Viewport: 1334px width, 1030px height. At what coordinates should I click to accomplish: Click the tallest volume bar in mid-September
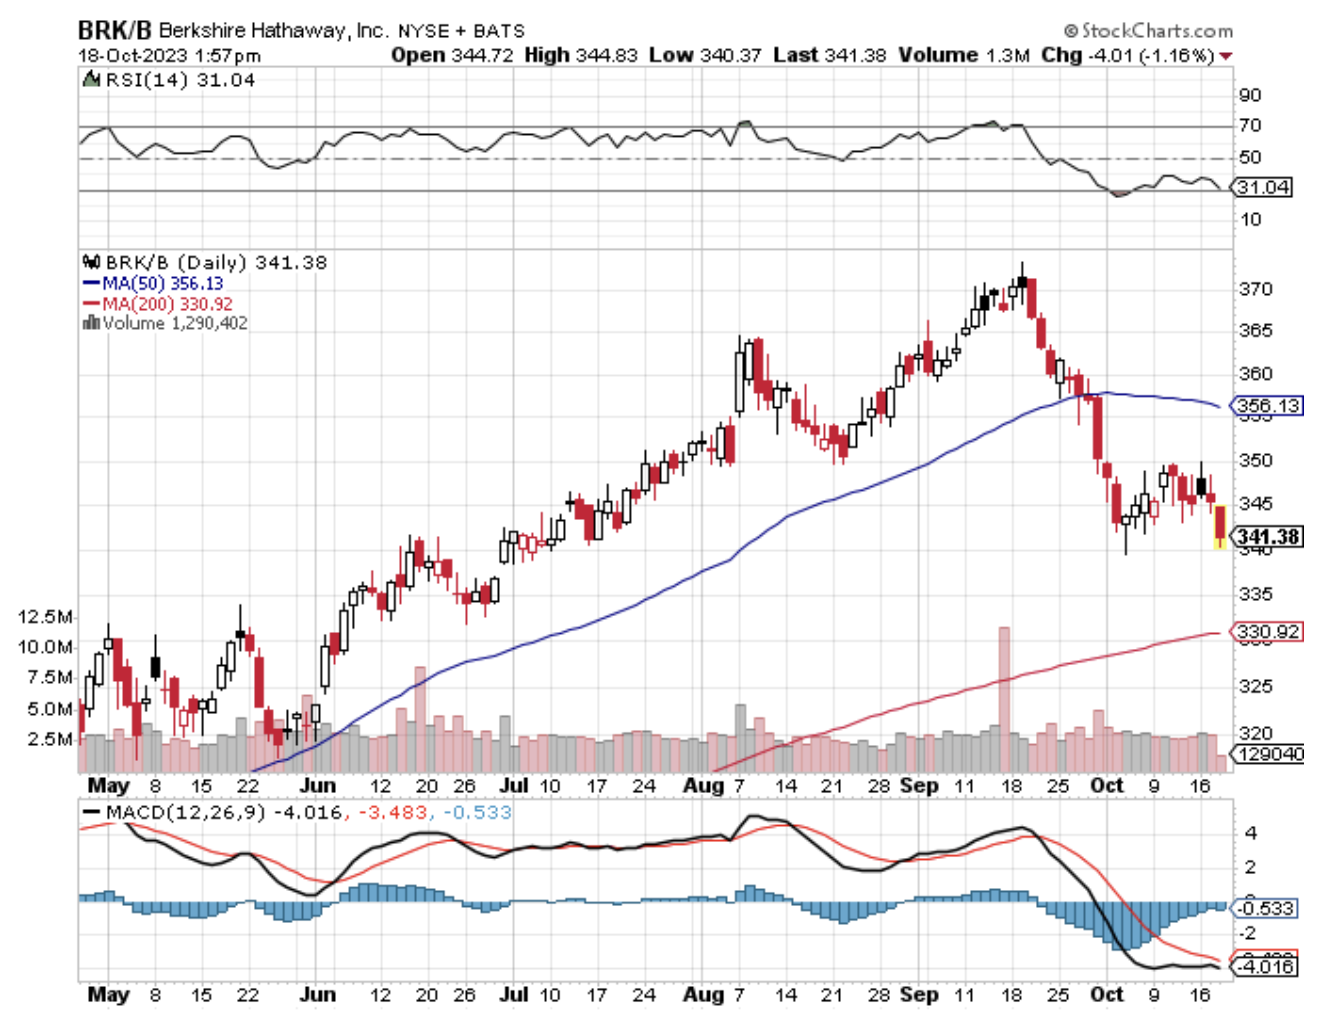(1004, 698)
